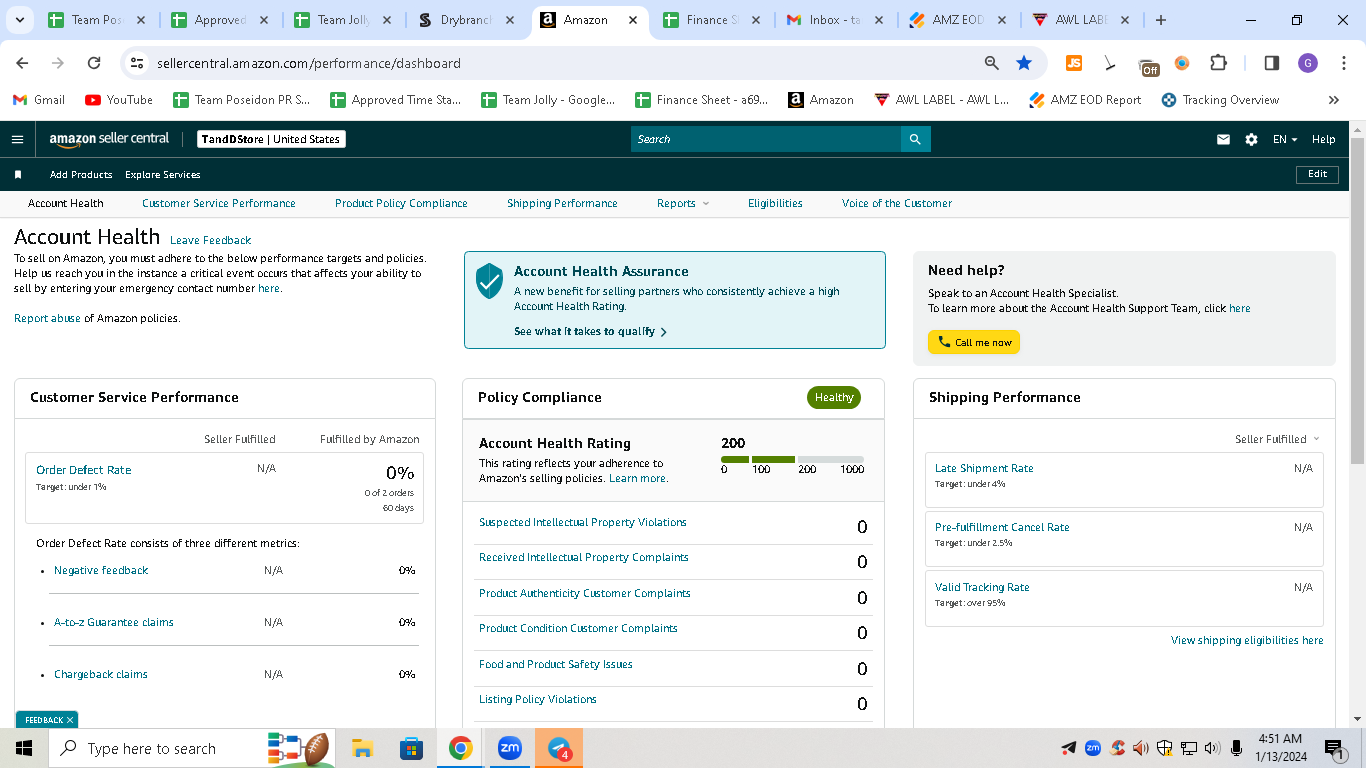Switch to the Account Health tab
Viewport: 1366px width, 768px height.
click(66, 204)
